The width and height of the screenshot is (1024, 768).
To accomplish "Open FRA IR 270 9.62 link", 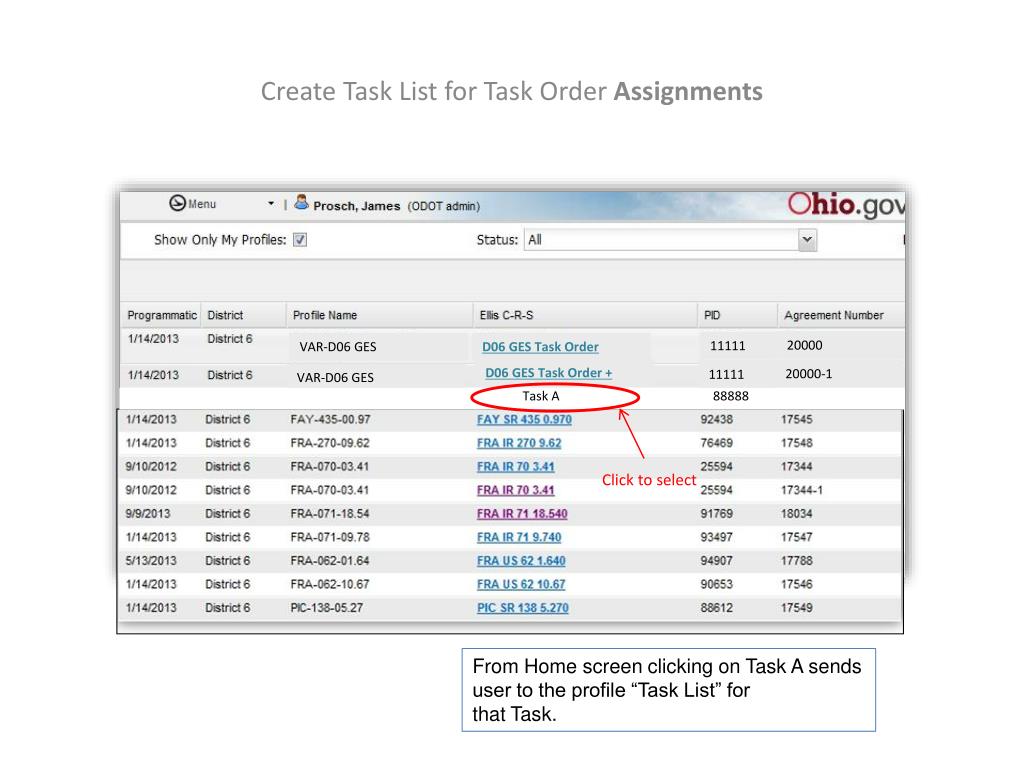I will [519, 443].
